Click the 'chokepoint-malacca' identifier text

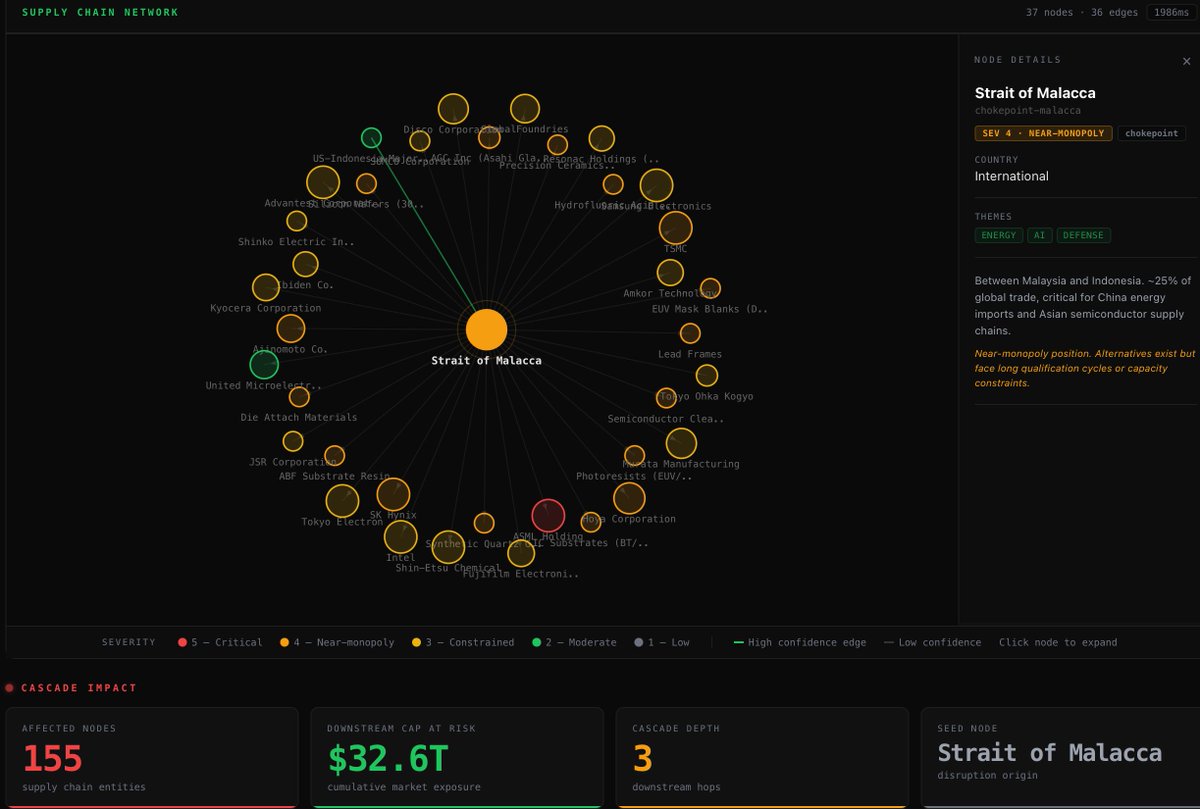(1028, 110)
